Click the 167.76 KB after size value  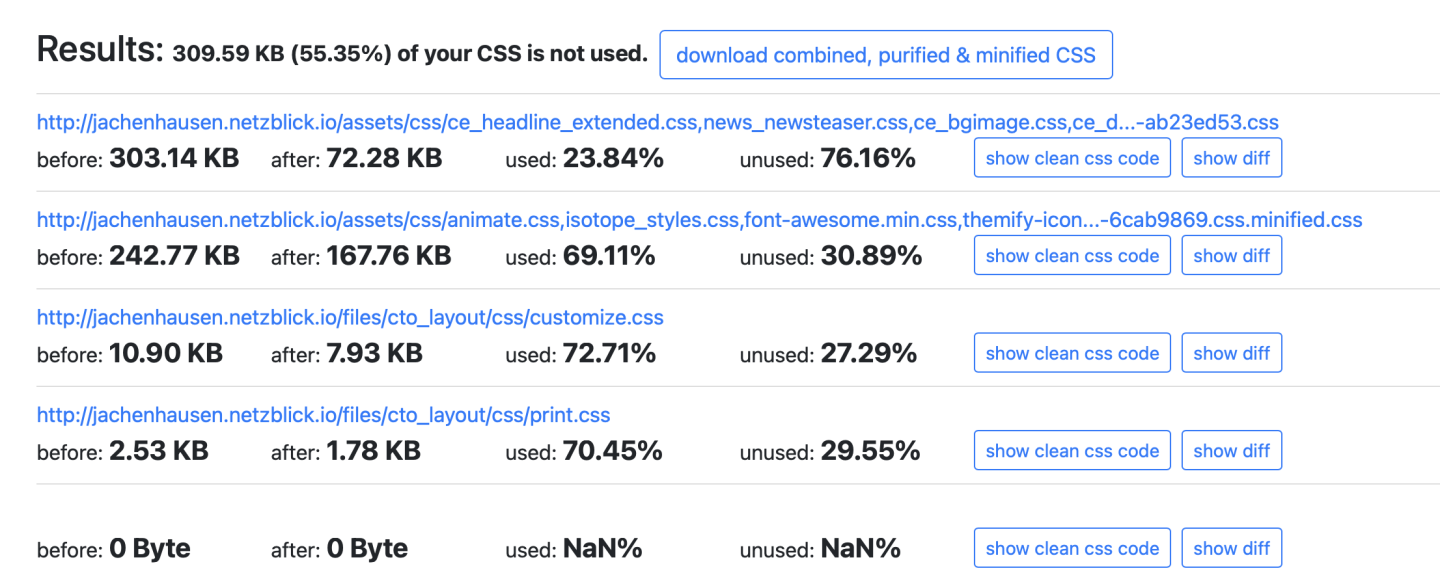[x=388, y=256]
